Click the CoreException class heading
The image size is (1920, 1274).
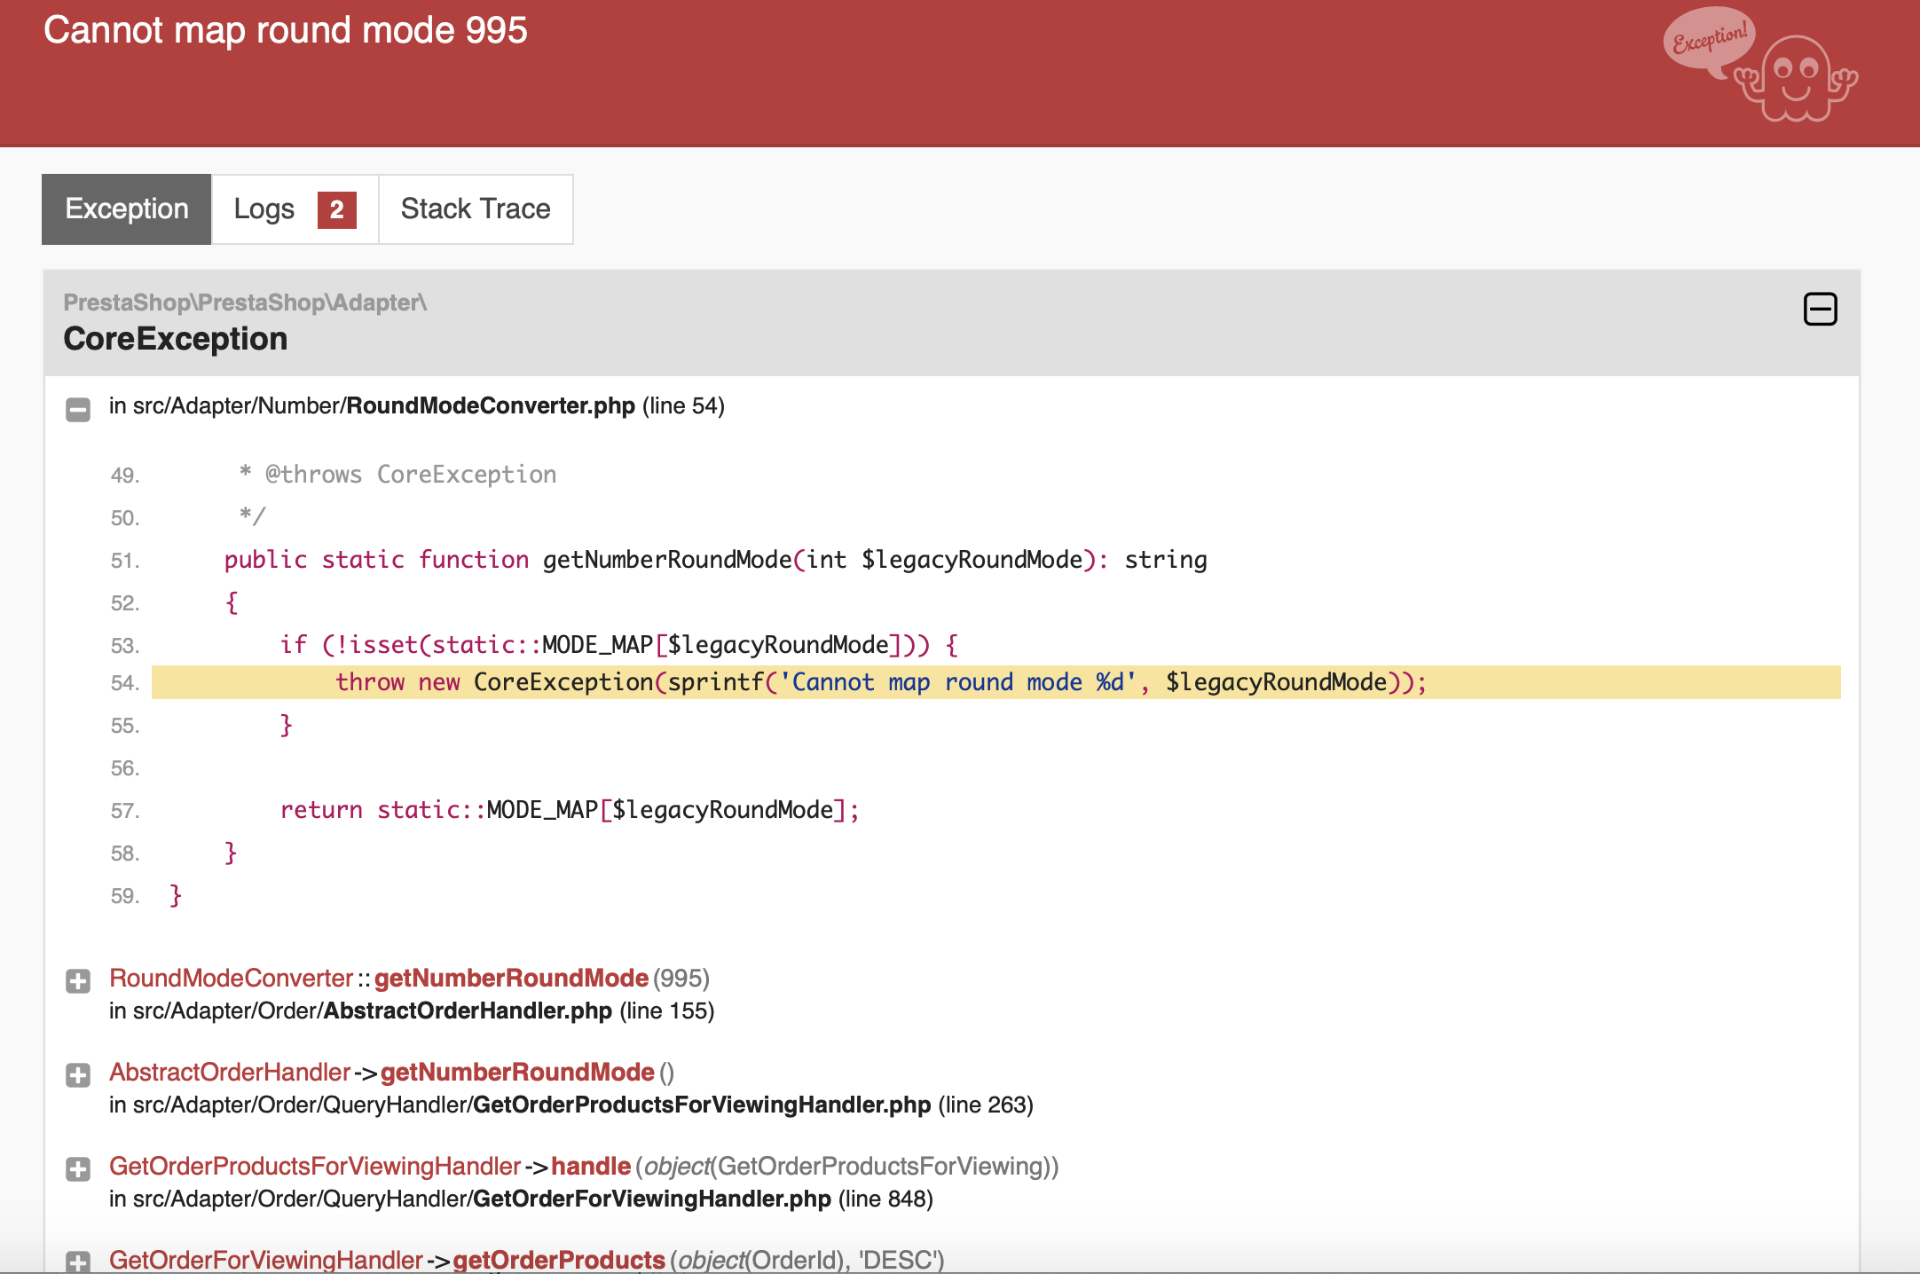(x=175, y=339)
